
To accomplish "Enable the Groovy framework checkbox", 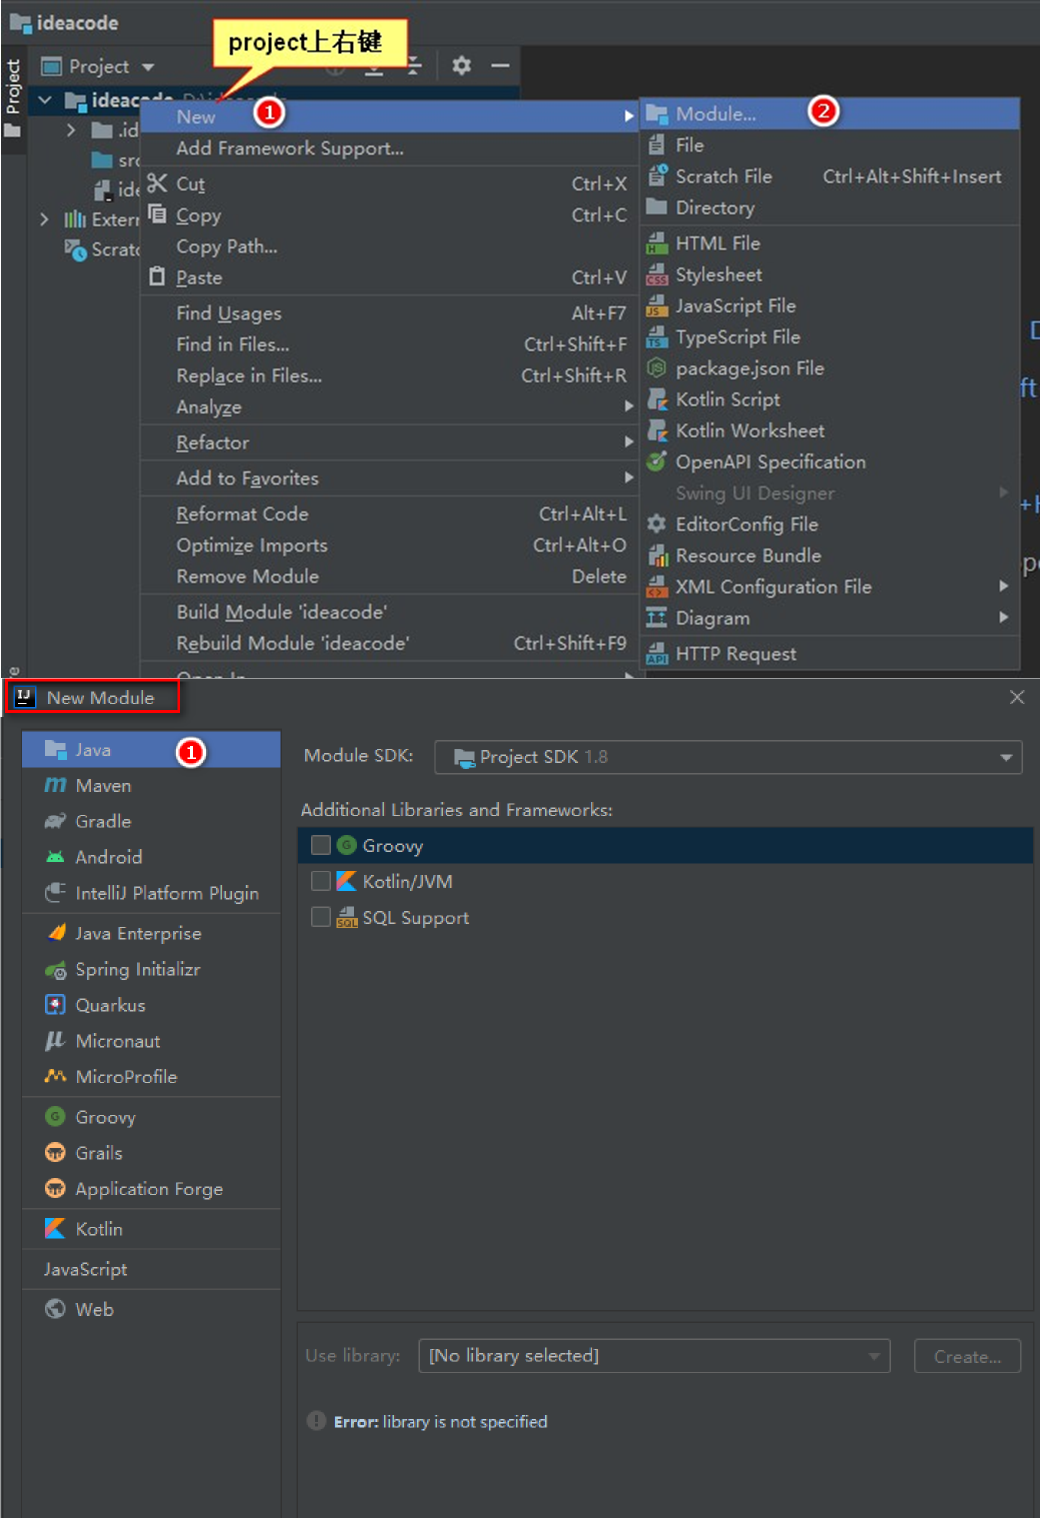I will (x=321, y=845).
